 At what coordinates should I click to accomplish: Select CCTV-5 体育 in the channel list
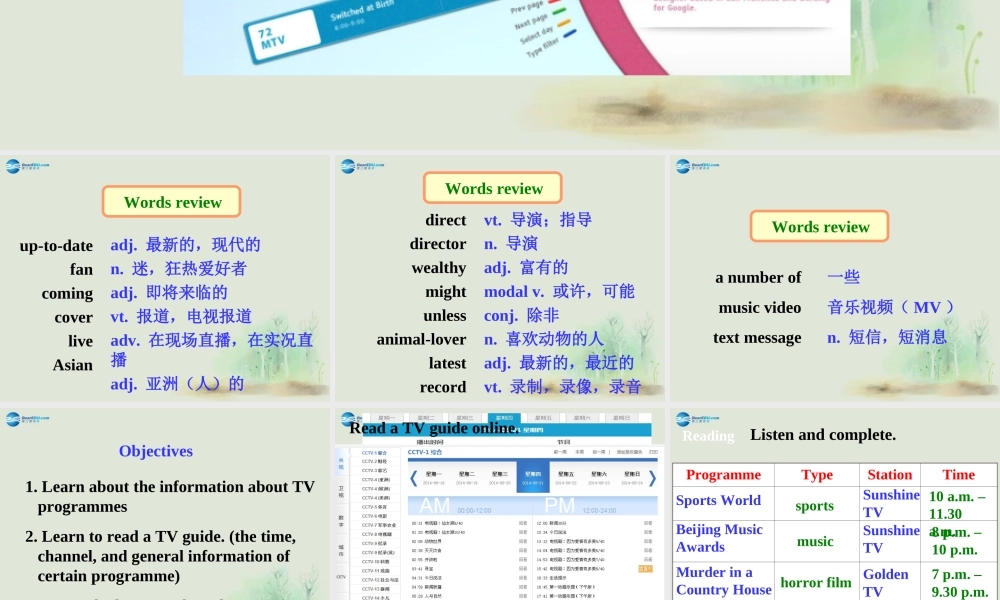[374, 507]
